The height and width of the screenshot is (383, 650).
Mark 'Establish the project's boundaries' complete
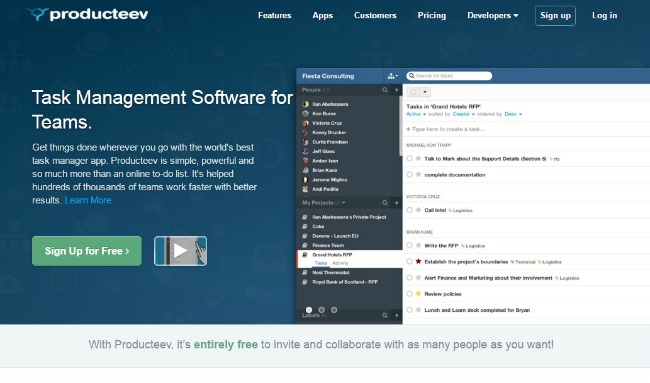click(409, 262)
